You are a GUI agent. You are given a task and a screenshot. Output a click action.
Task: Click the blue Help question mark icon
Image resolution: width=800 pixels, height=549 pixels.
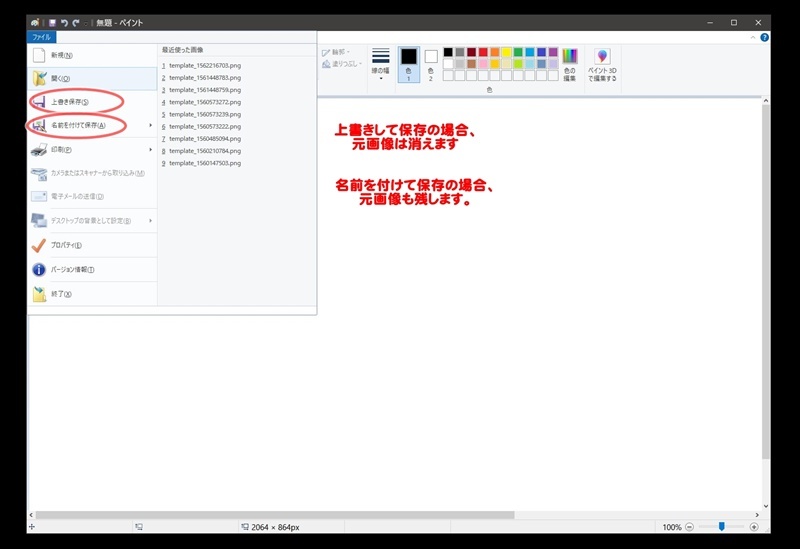[764, 37]
